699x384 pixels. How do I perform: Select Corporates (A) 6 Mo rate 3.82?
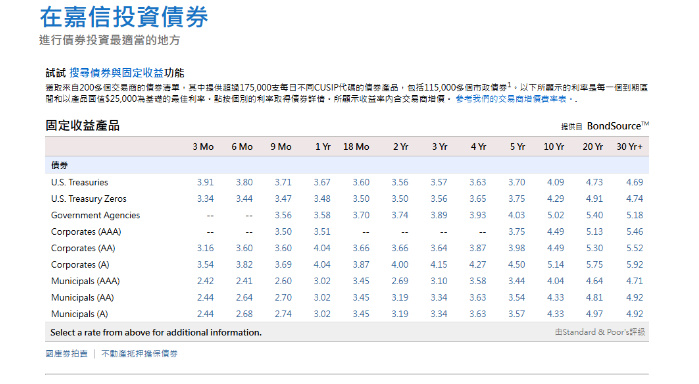(x=244, y=264)
